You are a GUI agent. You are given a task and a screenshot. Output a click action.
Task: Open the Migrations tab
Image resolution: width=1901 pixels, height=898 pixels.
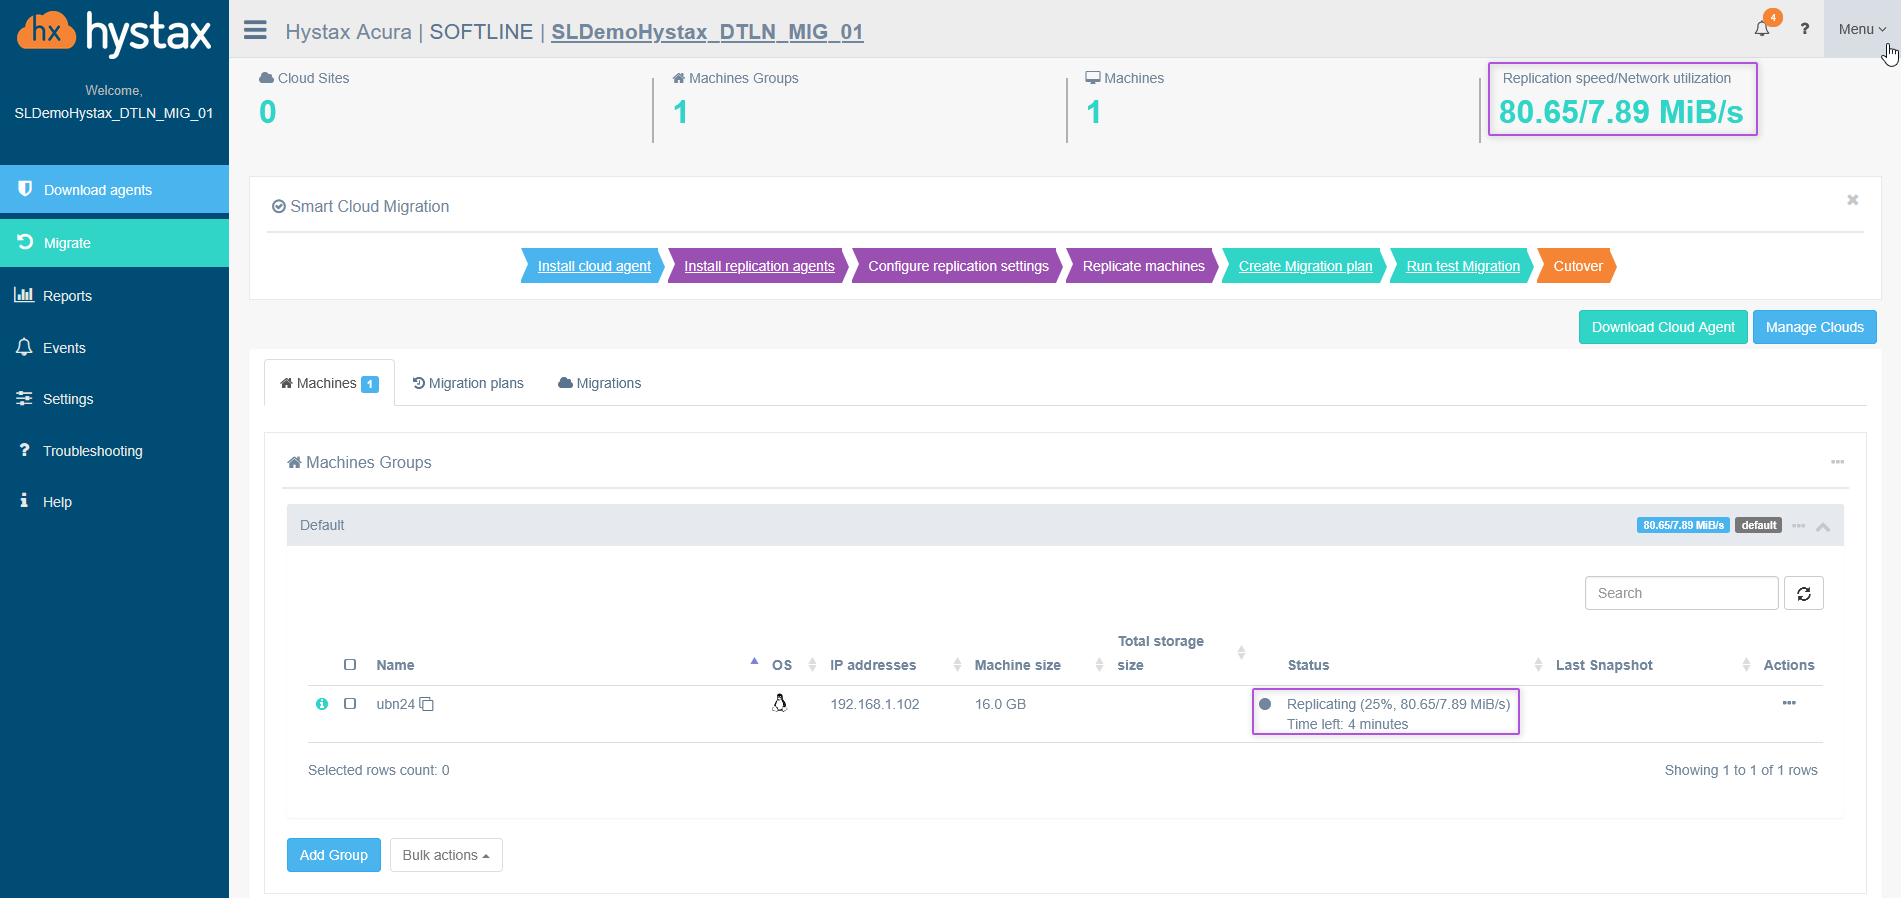pyautogui.click(x=600, y=383)
